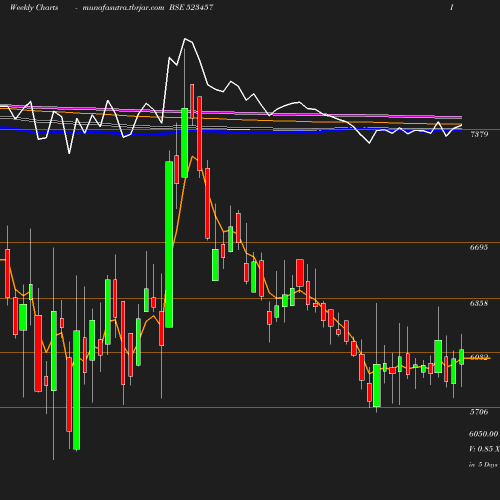500x500 pixels.
Task: Click the 5706 price level label
Action: (479, 412)
